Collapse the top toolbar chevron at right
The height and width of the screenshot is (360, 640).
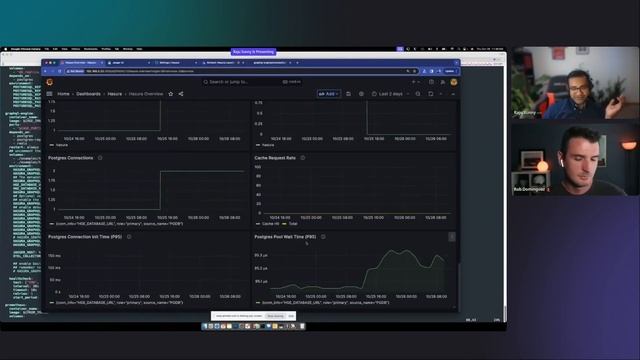(x=453, y=94)
